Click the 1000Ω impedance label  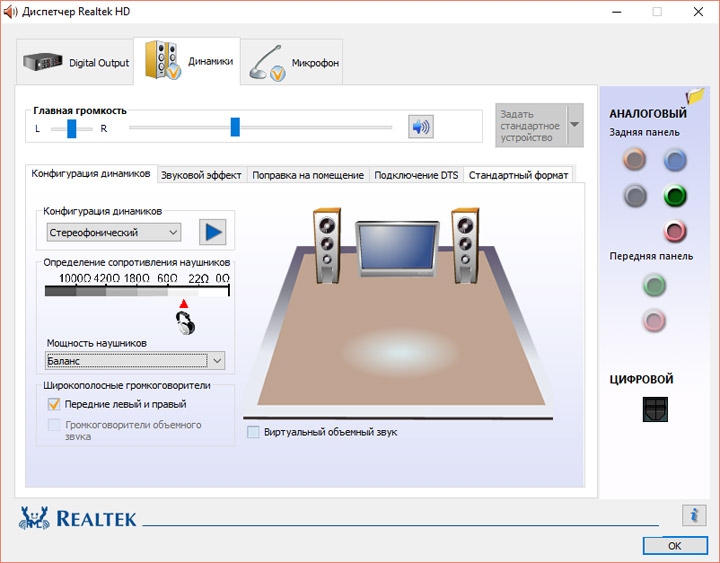(75, 278)
